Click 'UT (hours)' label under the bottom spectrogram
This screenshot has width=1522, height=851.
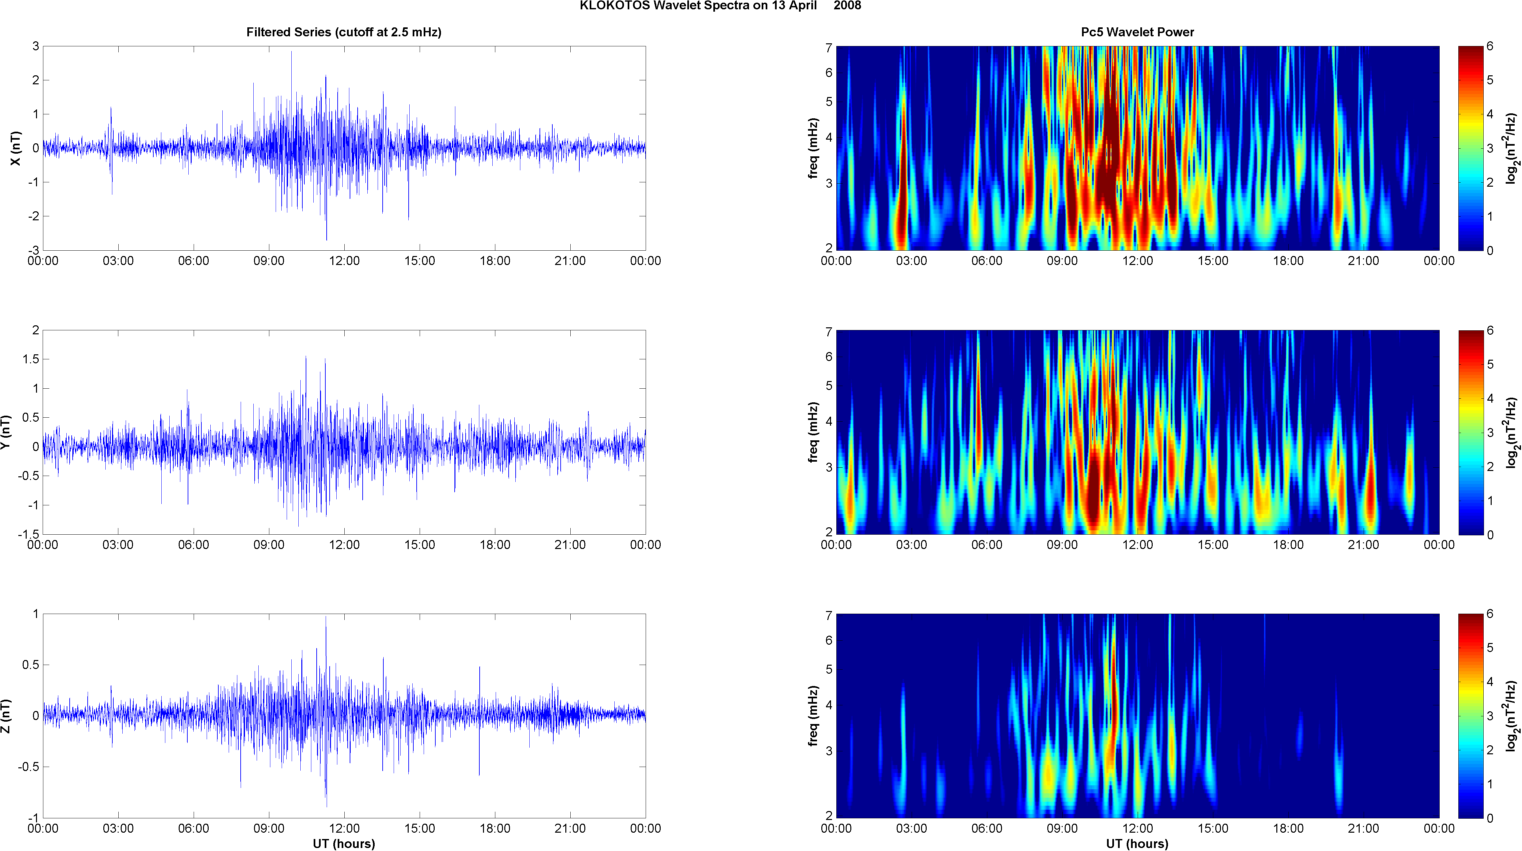(x=1137, y=843)
